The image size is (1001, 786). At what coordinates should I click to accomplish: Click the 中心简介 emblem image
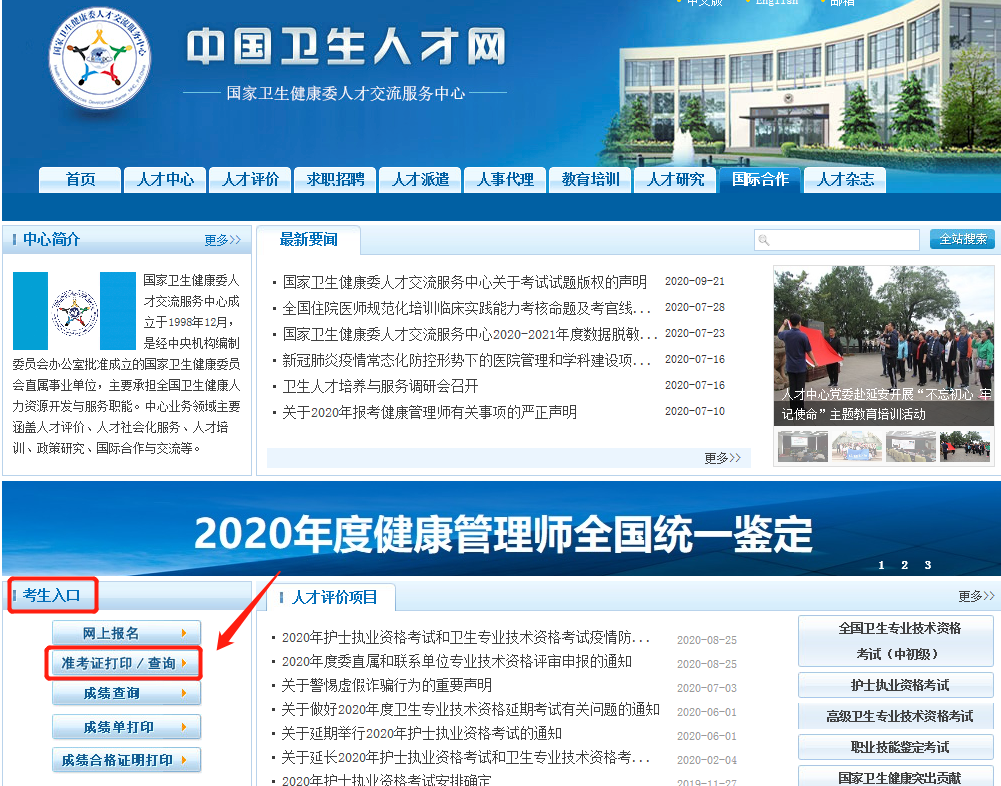pos(74,311)
